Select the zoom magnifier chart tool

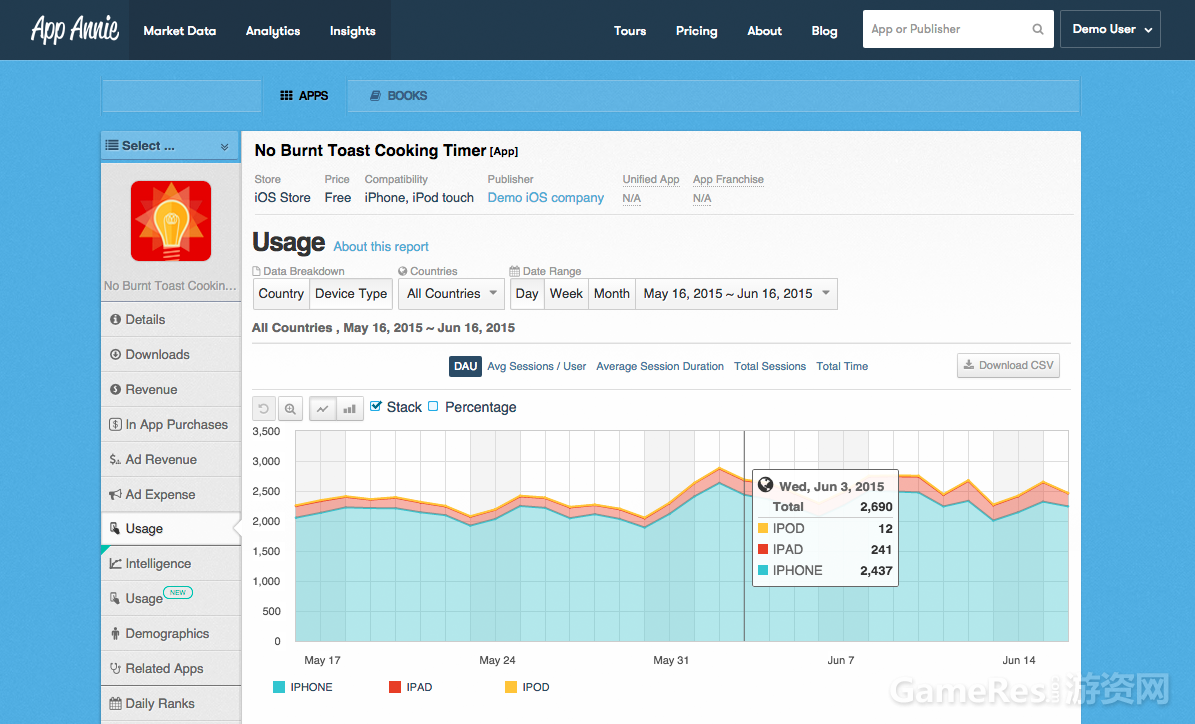(290, 408)
